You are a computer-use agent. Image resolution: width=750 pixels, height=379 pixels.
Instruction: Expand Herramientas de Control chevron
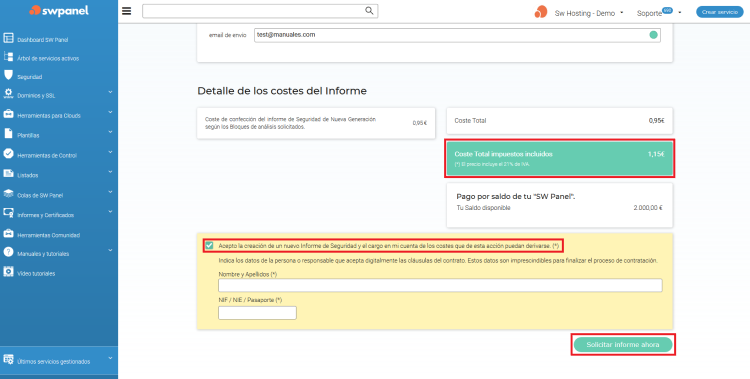pyautogui.click(x=110, y=152)
